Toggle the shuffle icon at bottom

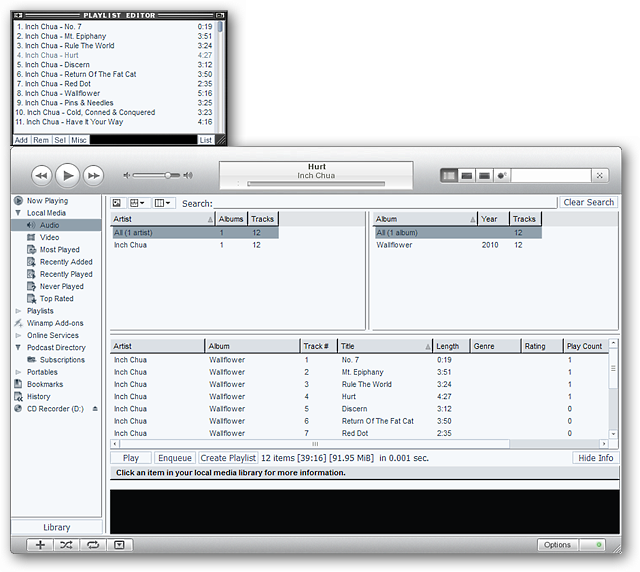(x=66, y=545)
